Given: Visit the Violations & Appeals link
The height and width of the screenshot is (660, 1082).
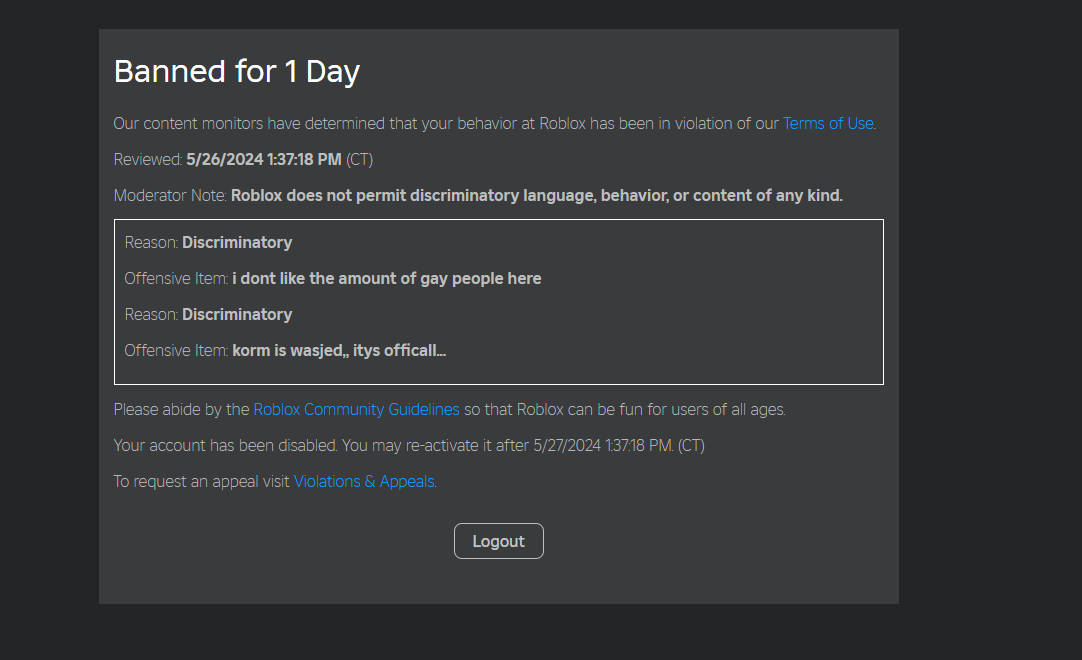Looking at the screenshot, I should pyautogui.click(x=364, y=482).
